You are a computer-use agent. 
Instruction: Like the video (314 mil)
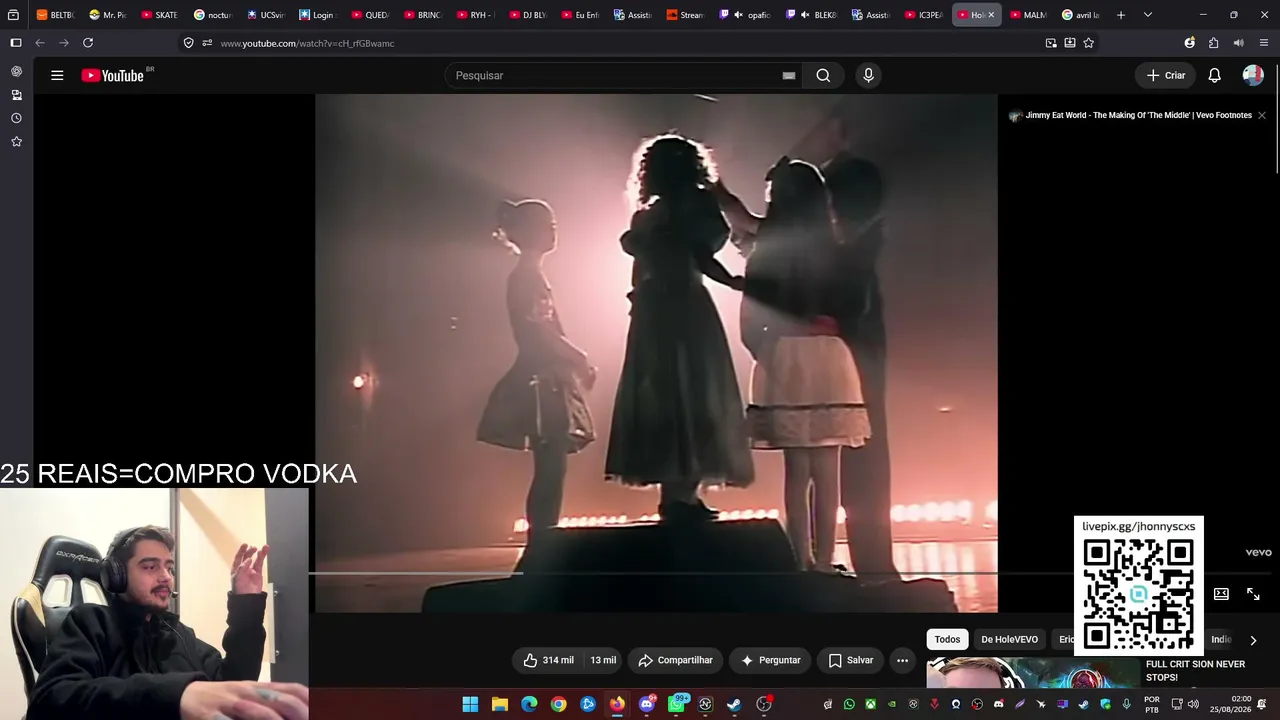549,660
